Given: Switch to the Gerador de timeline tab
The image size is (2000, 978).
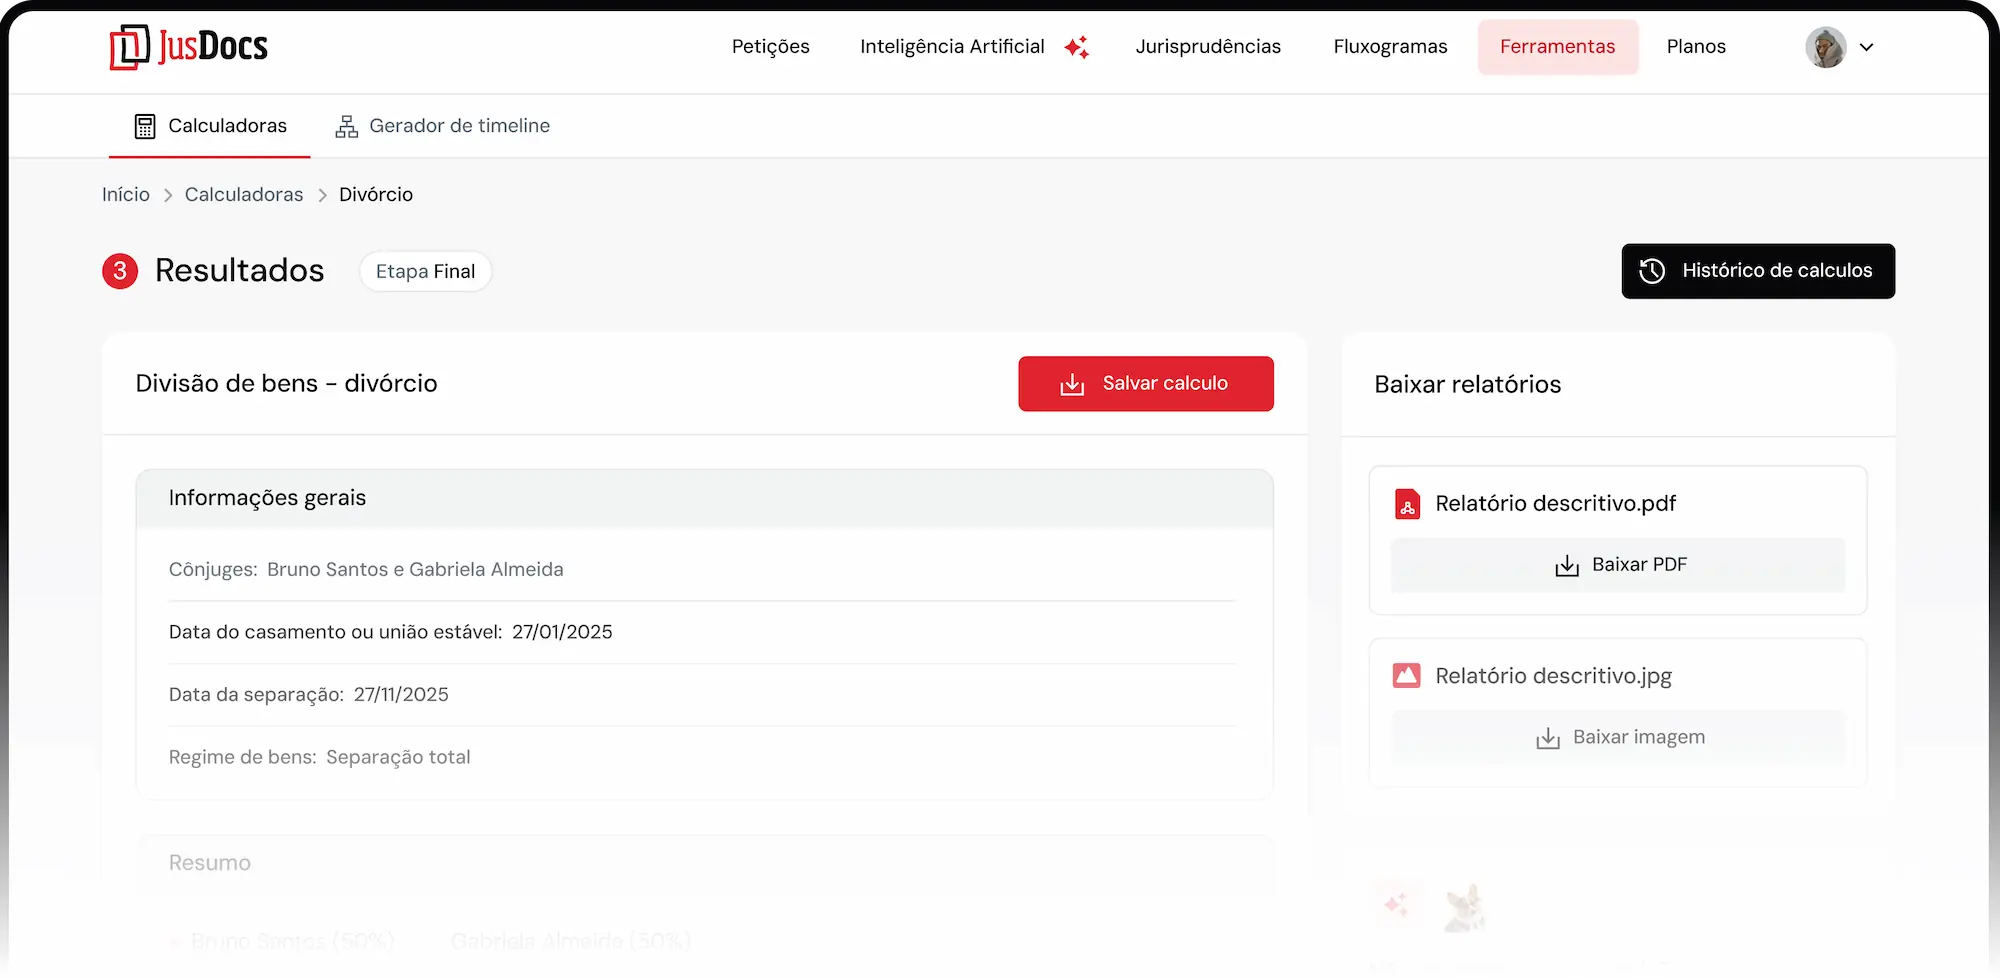Looking at the screenshot, I should point(460,126).
